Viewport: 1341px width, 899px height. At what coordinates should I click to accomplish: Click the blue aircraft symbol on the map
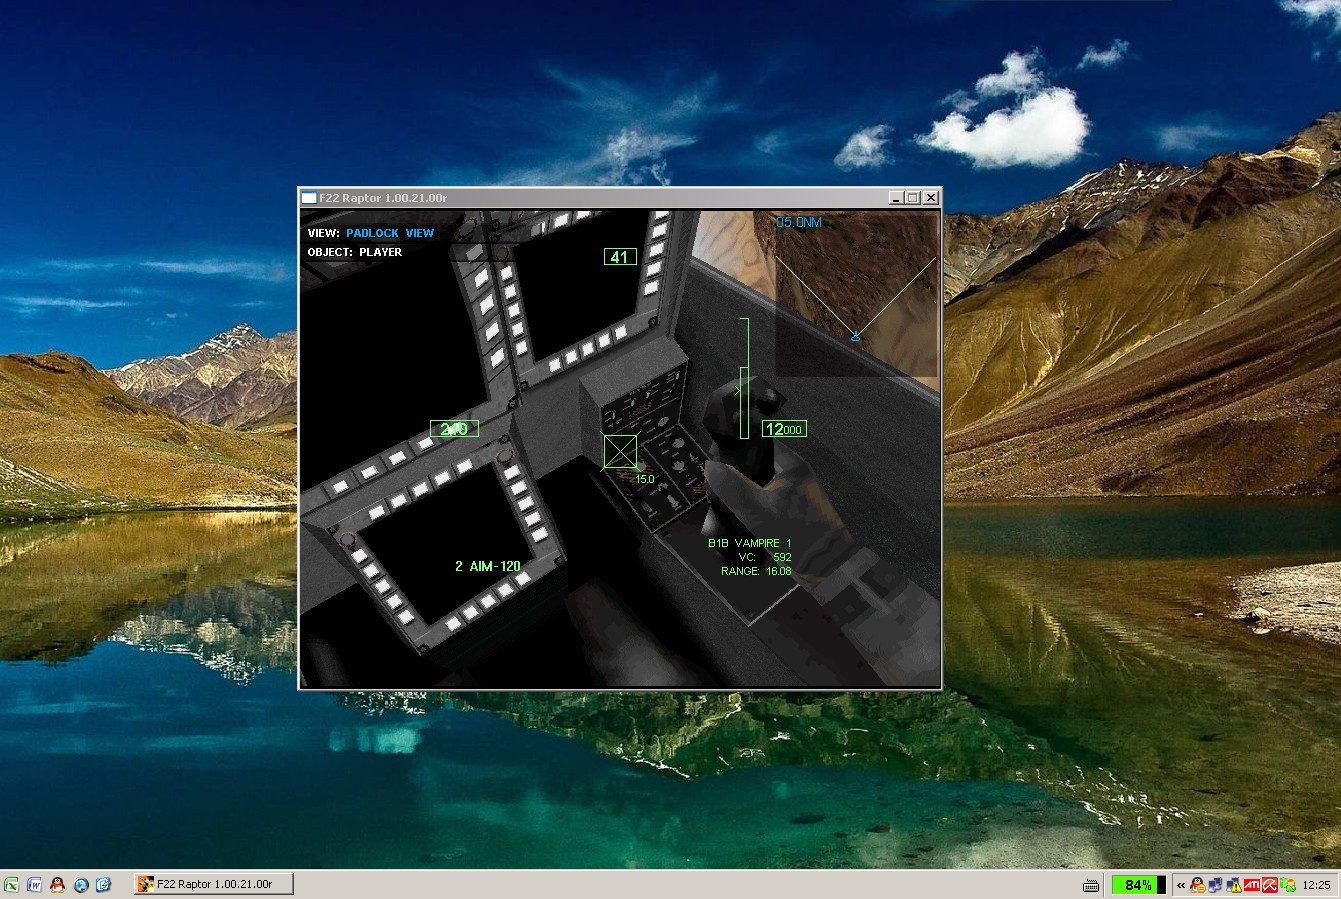pos(855,338)
